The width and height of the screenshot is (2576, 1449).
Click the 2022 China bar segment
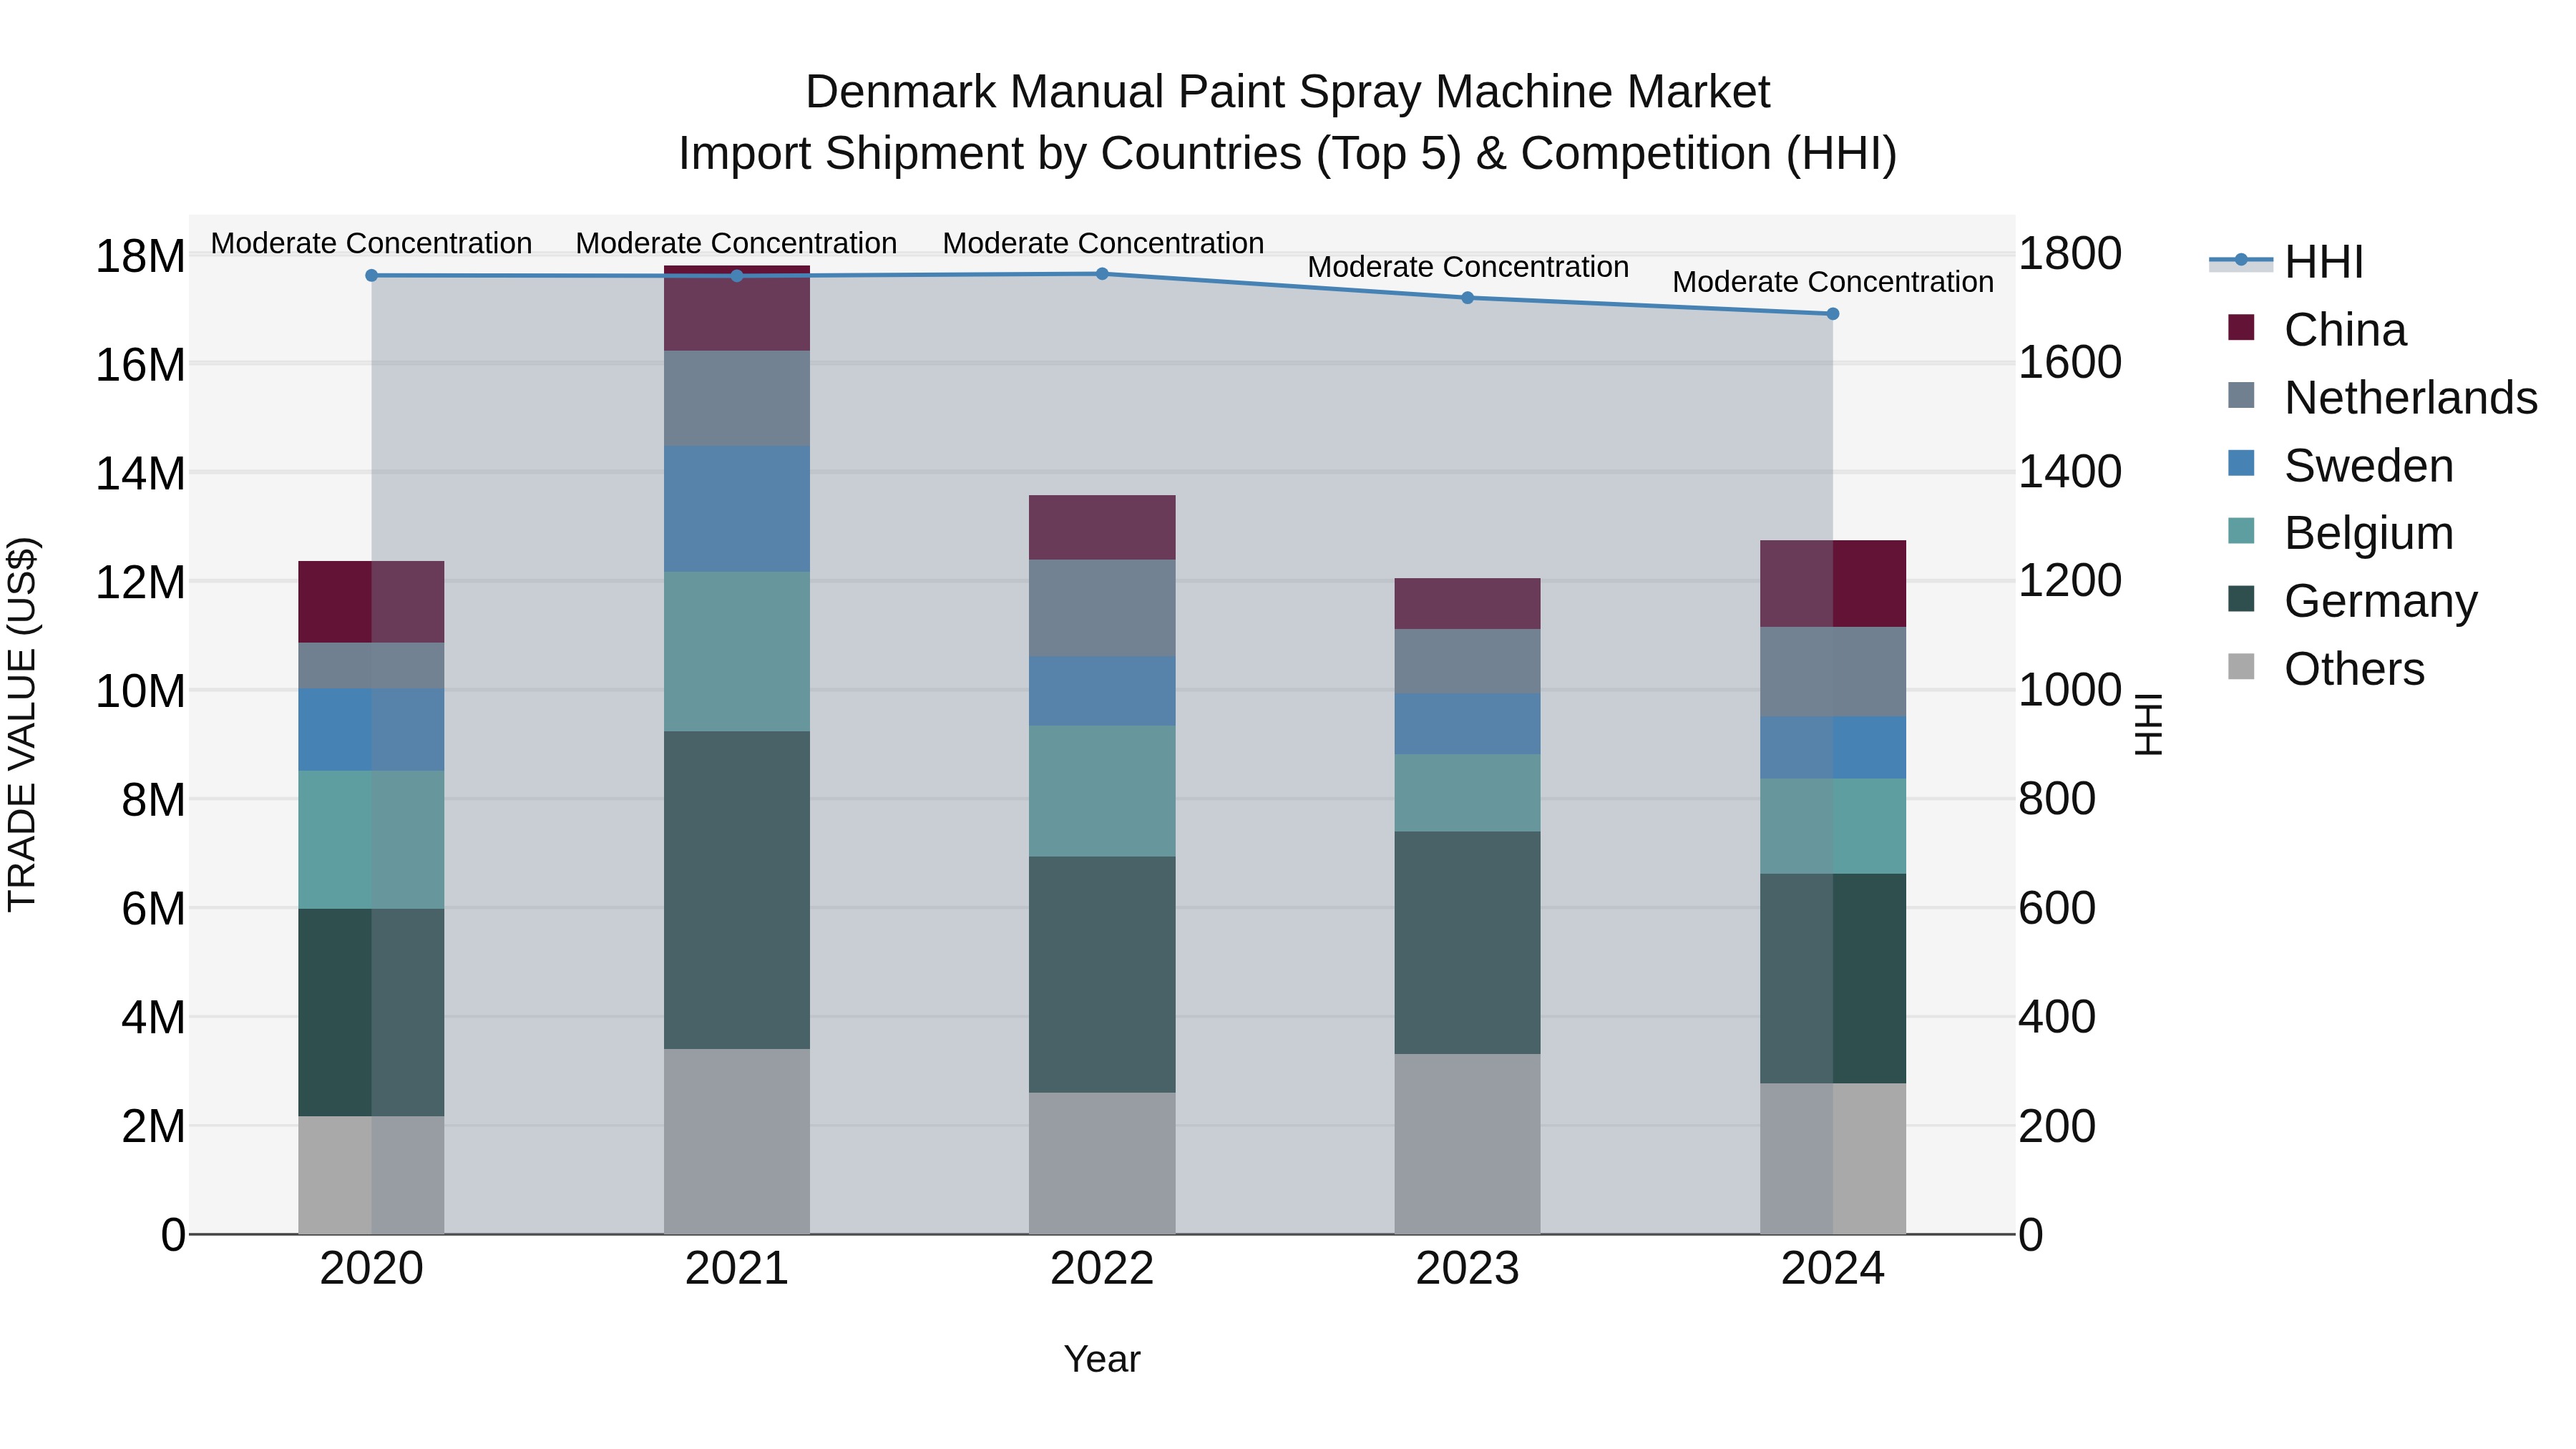pyautogui.click(x=1102, y=527)
